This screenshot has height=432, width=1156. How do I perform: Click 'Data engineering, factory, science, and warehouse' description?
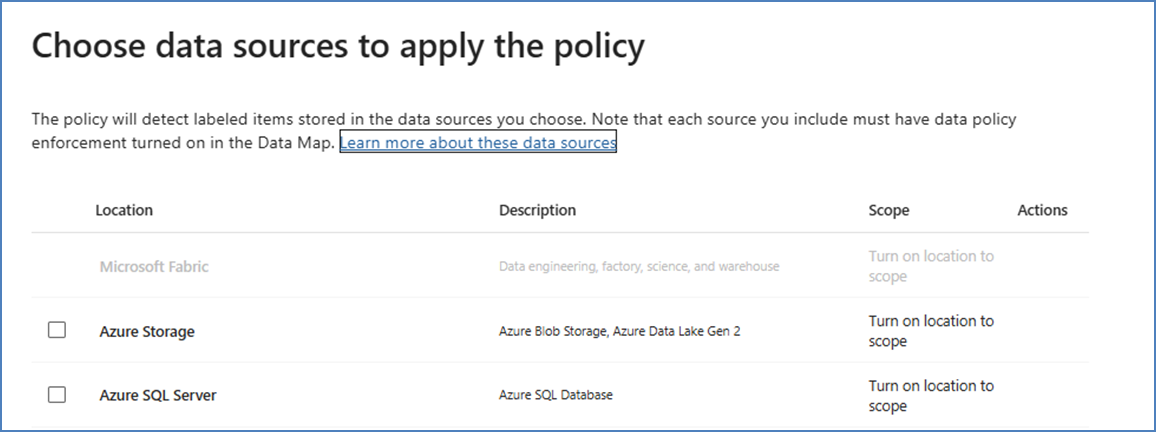(639, 267)
